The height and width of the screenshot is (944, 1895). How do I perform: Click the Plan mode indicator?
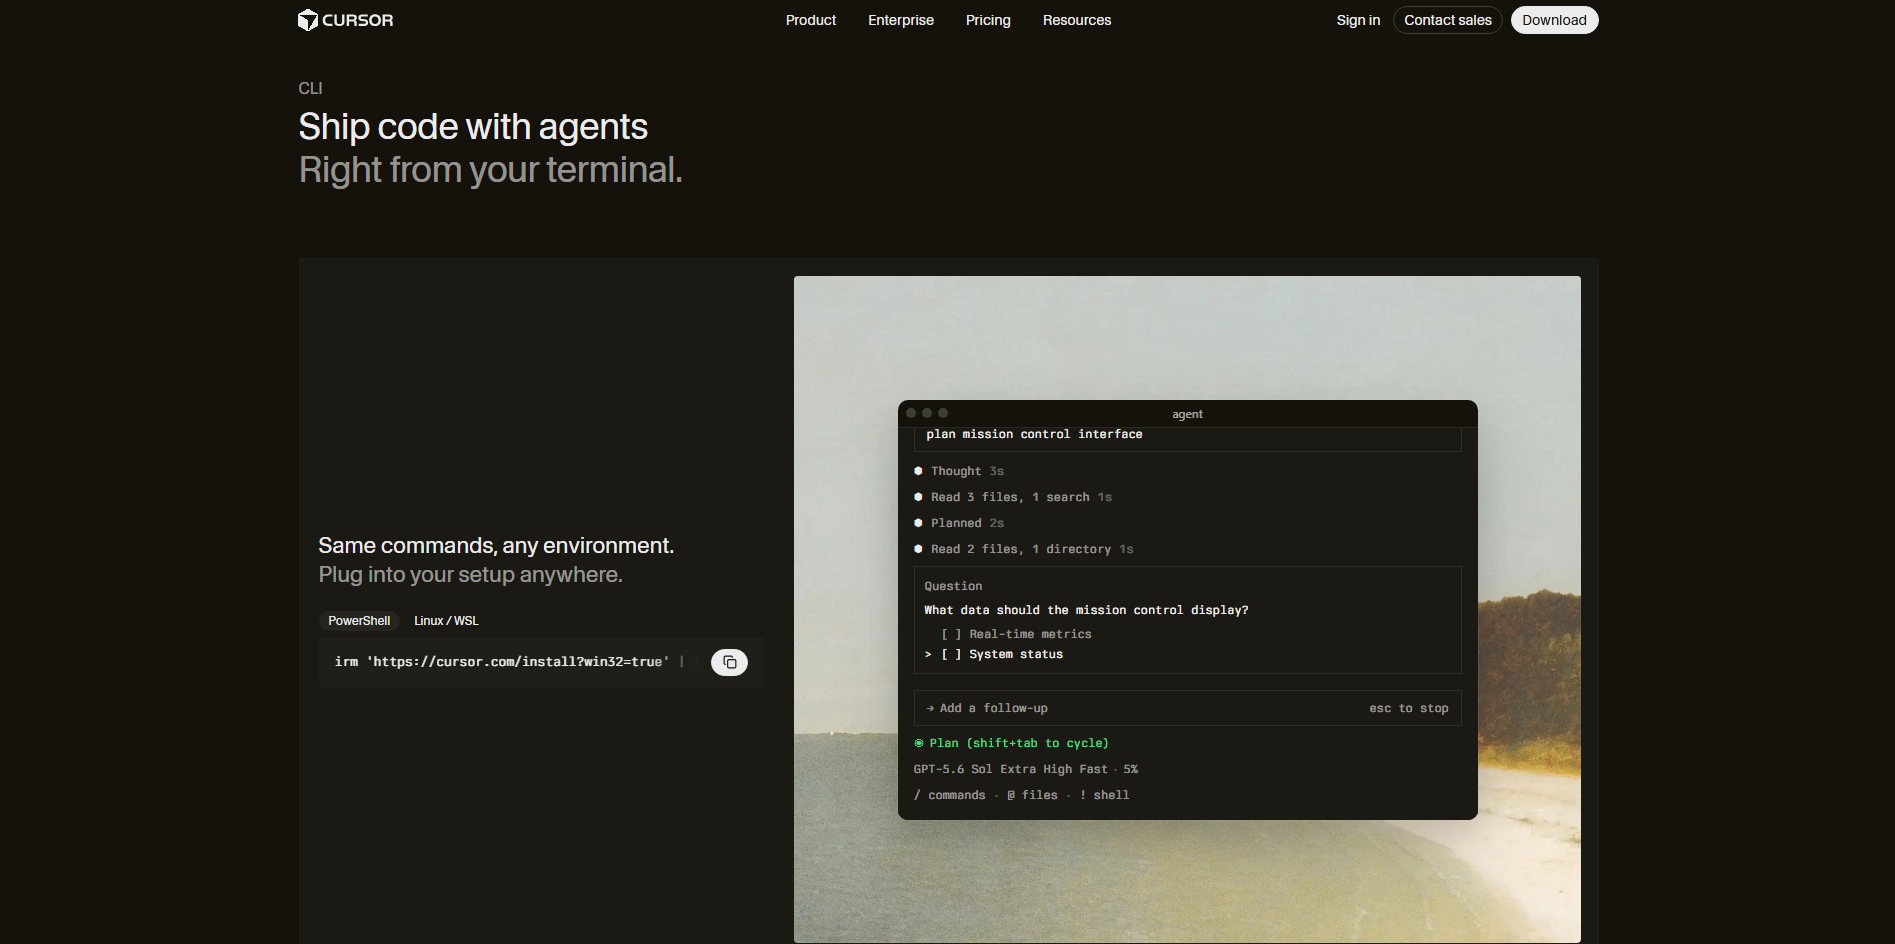click(x=1011, y=743)
